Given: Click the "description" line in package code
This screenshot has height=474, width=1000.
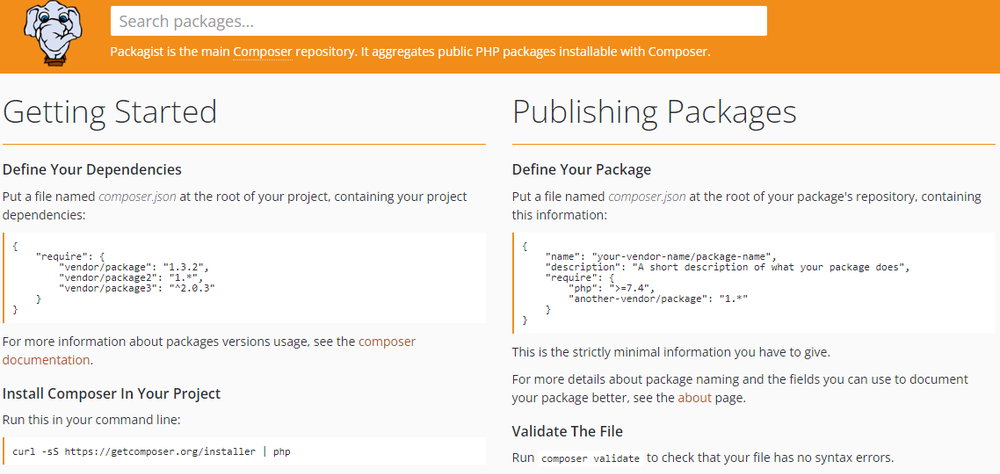Looking at the screenshot, I should point(726,267).
